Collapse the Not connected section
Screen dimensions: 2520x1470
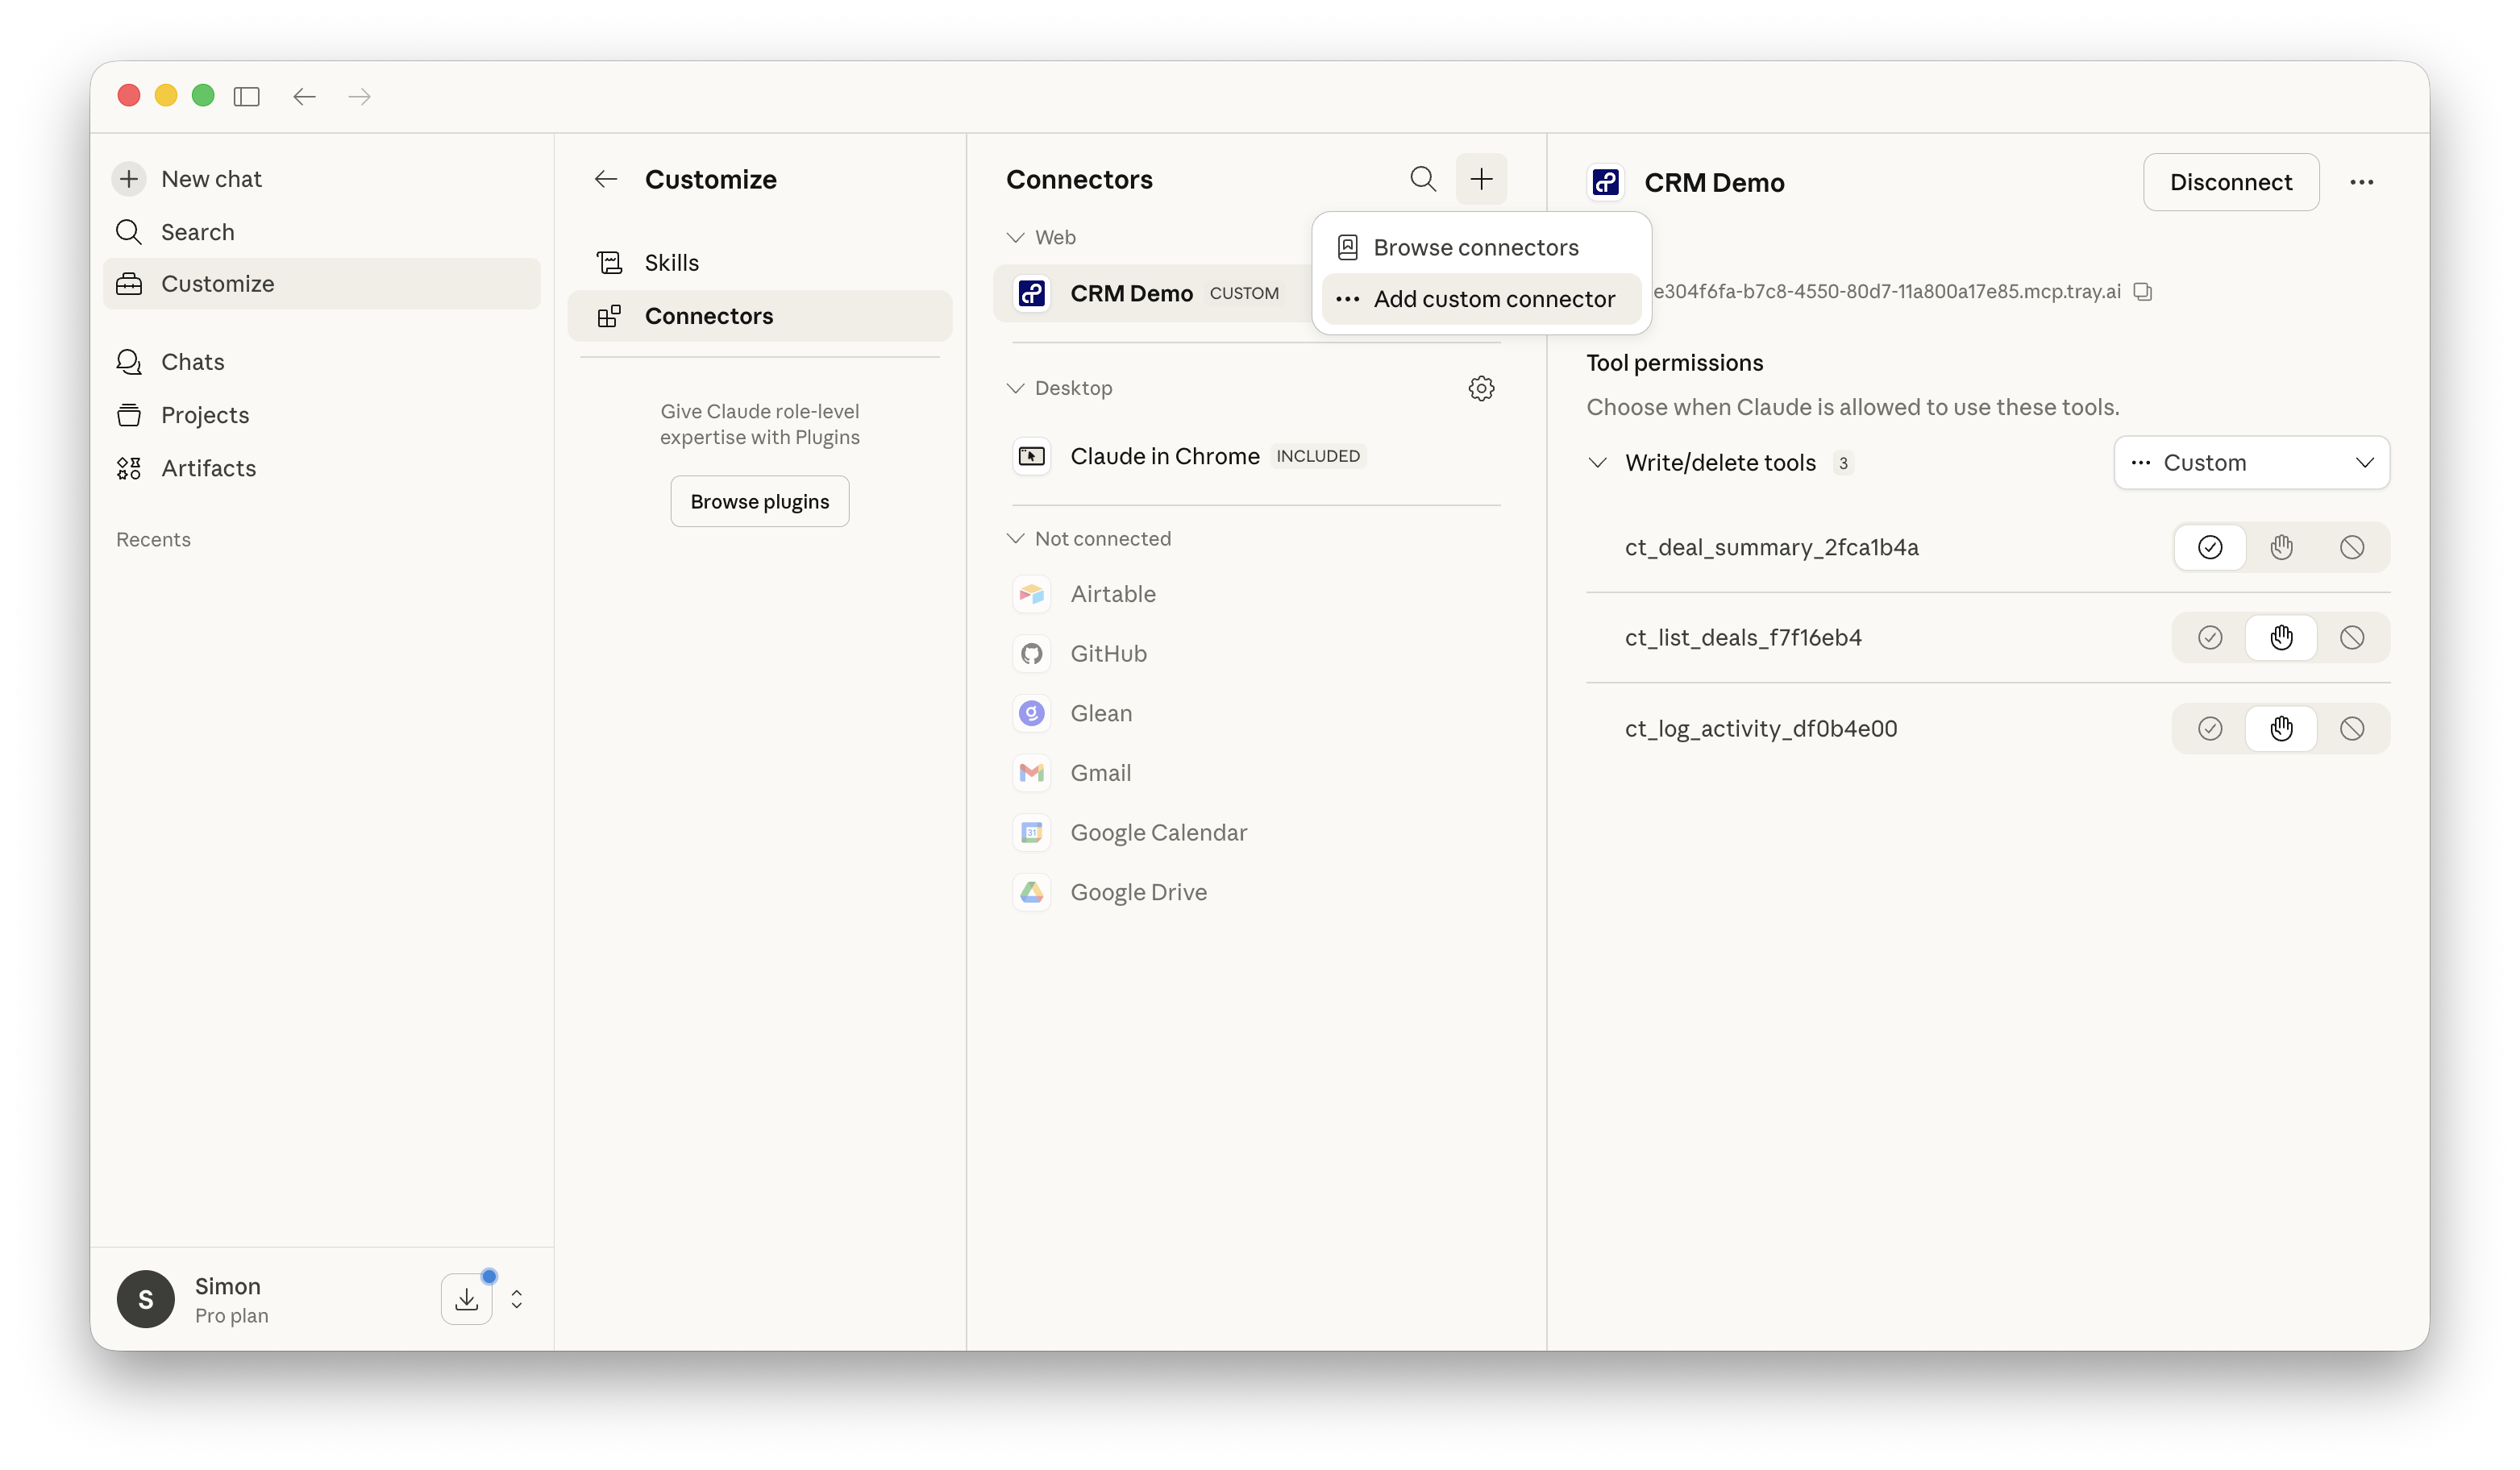coord(1015,539)
